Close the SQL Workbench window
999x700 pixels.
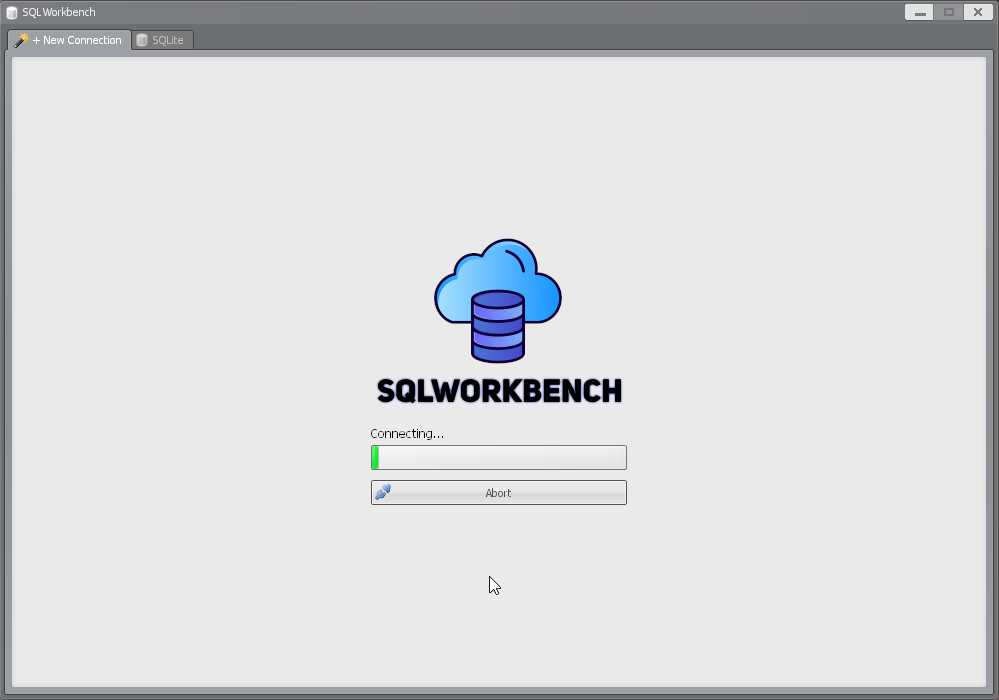click(978, 12)
